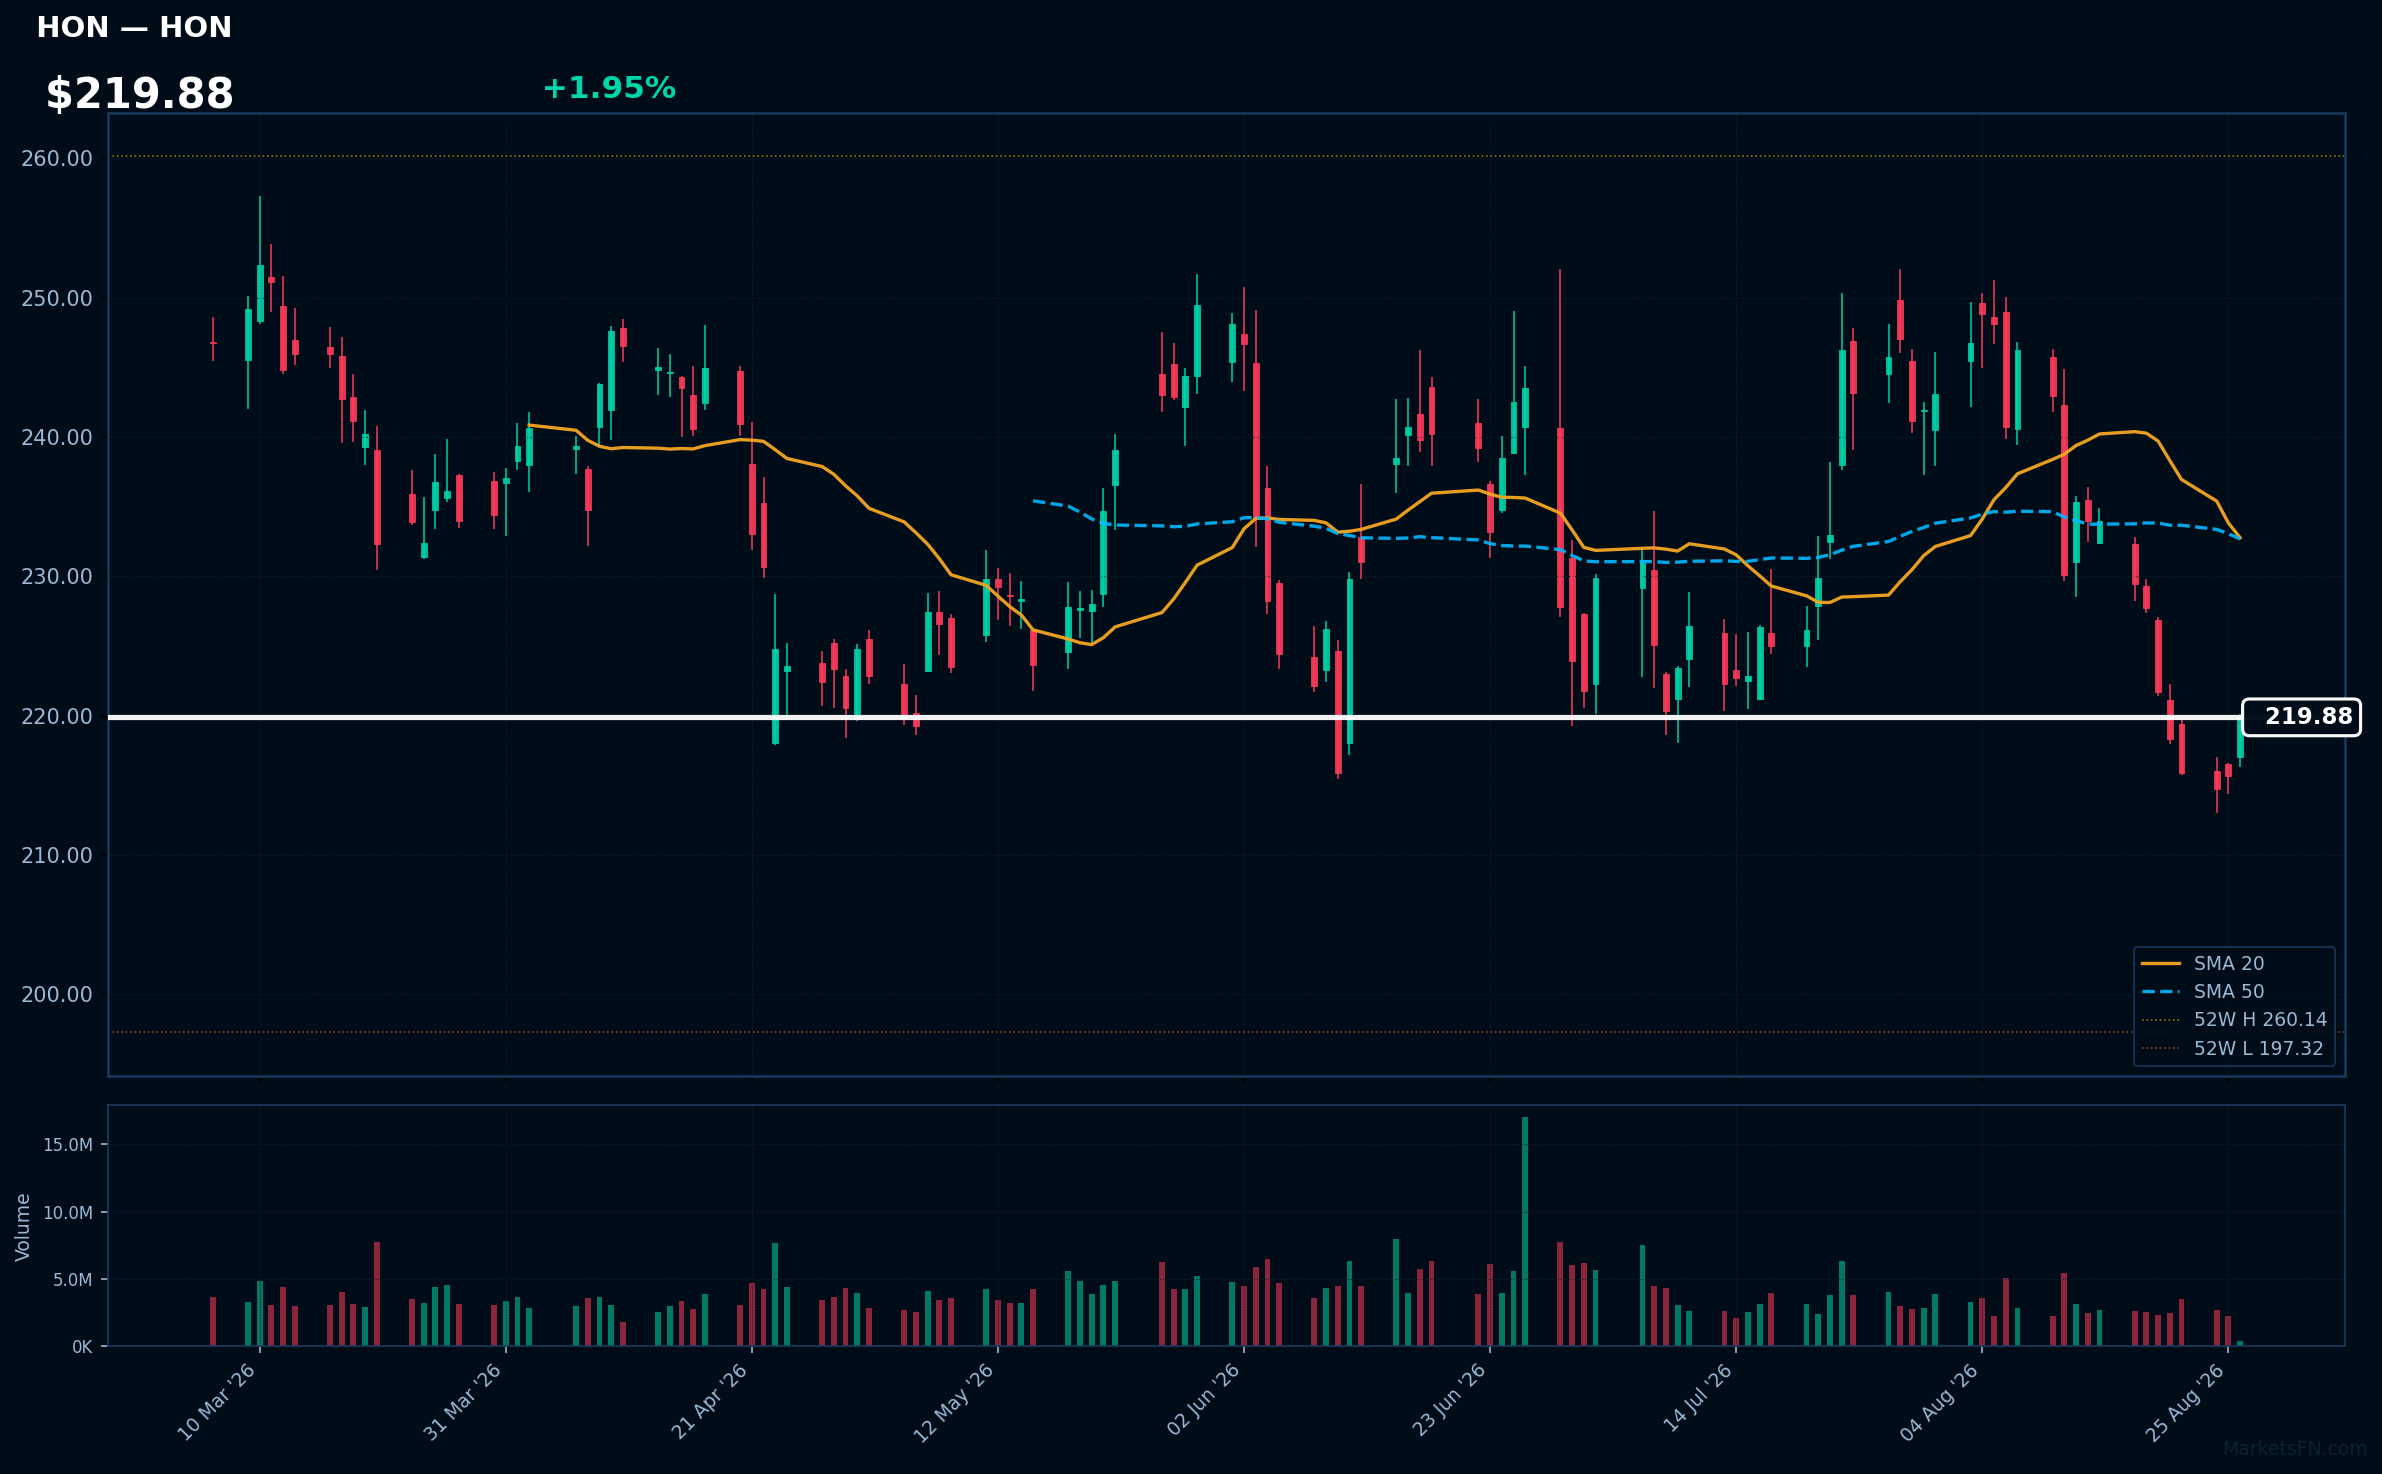The height and width of the screenshot is (1474, 2382).
Task: Select the 15.0M volume axis label
Action: 68,1145
